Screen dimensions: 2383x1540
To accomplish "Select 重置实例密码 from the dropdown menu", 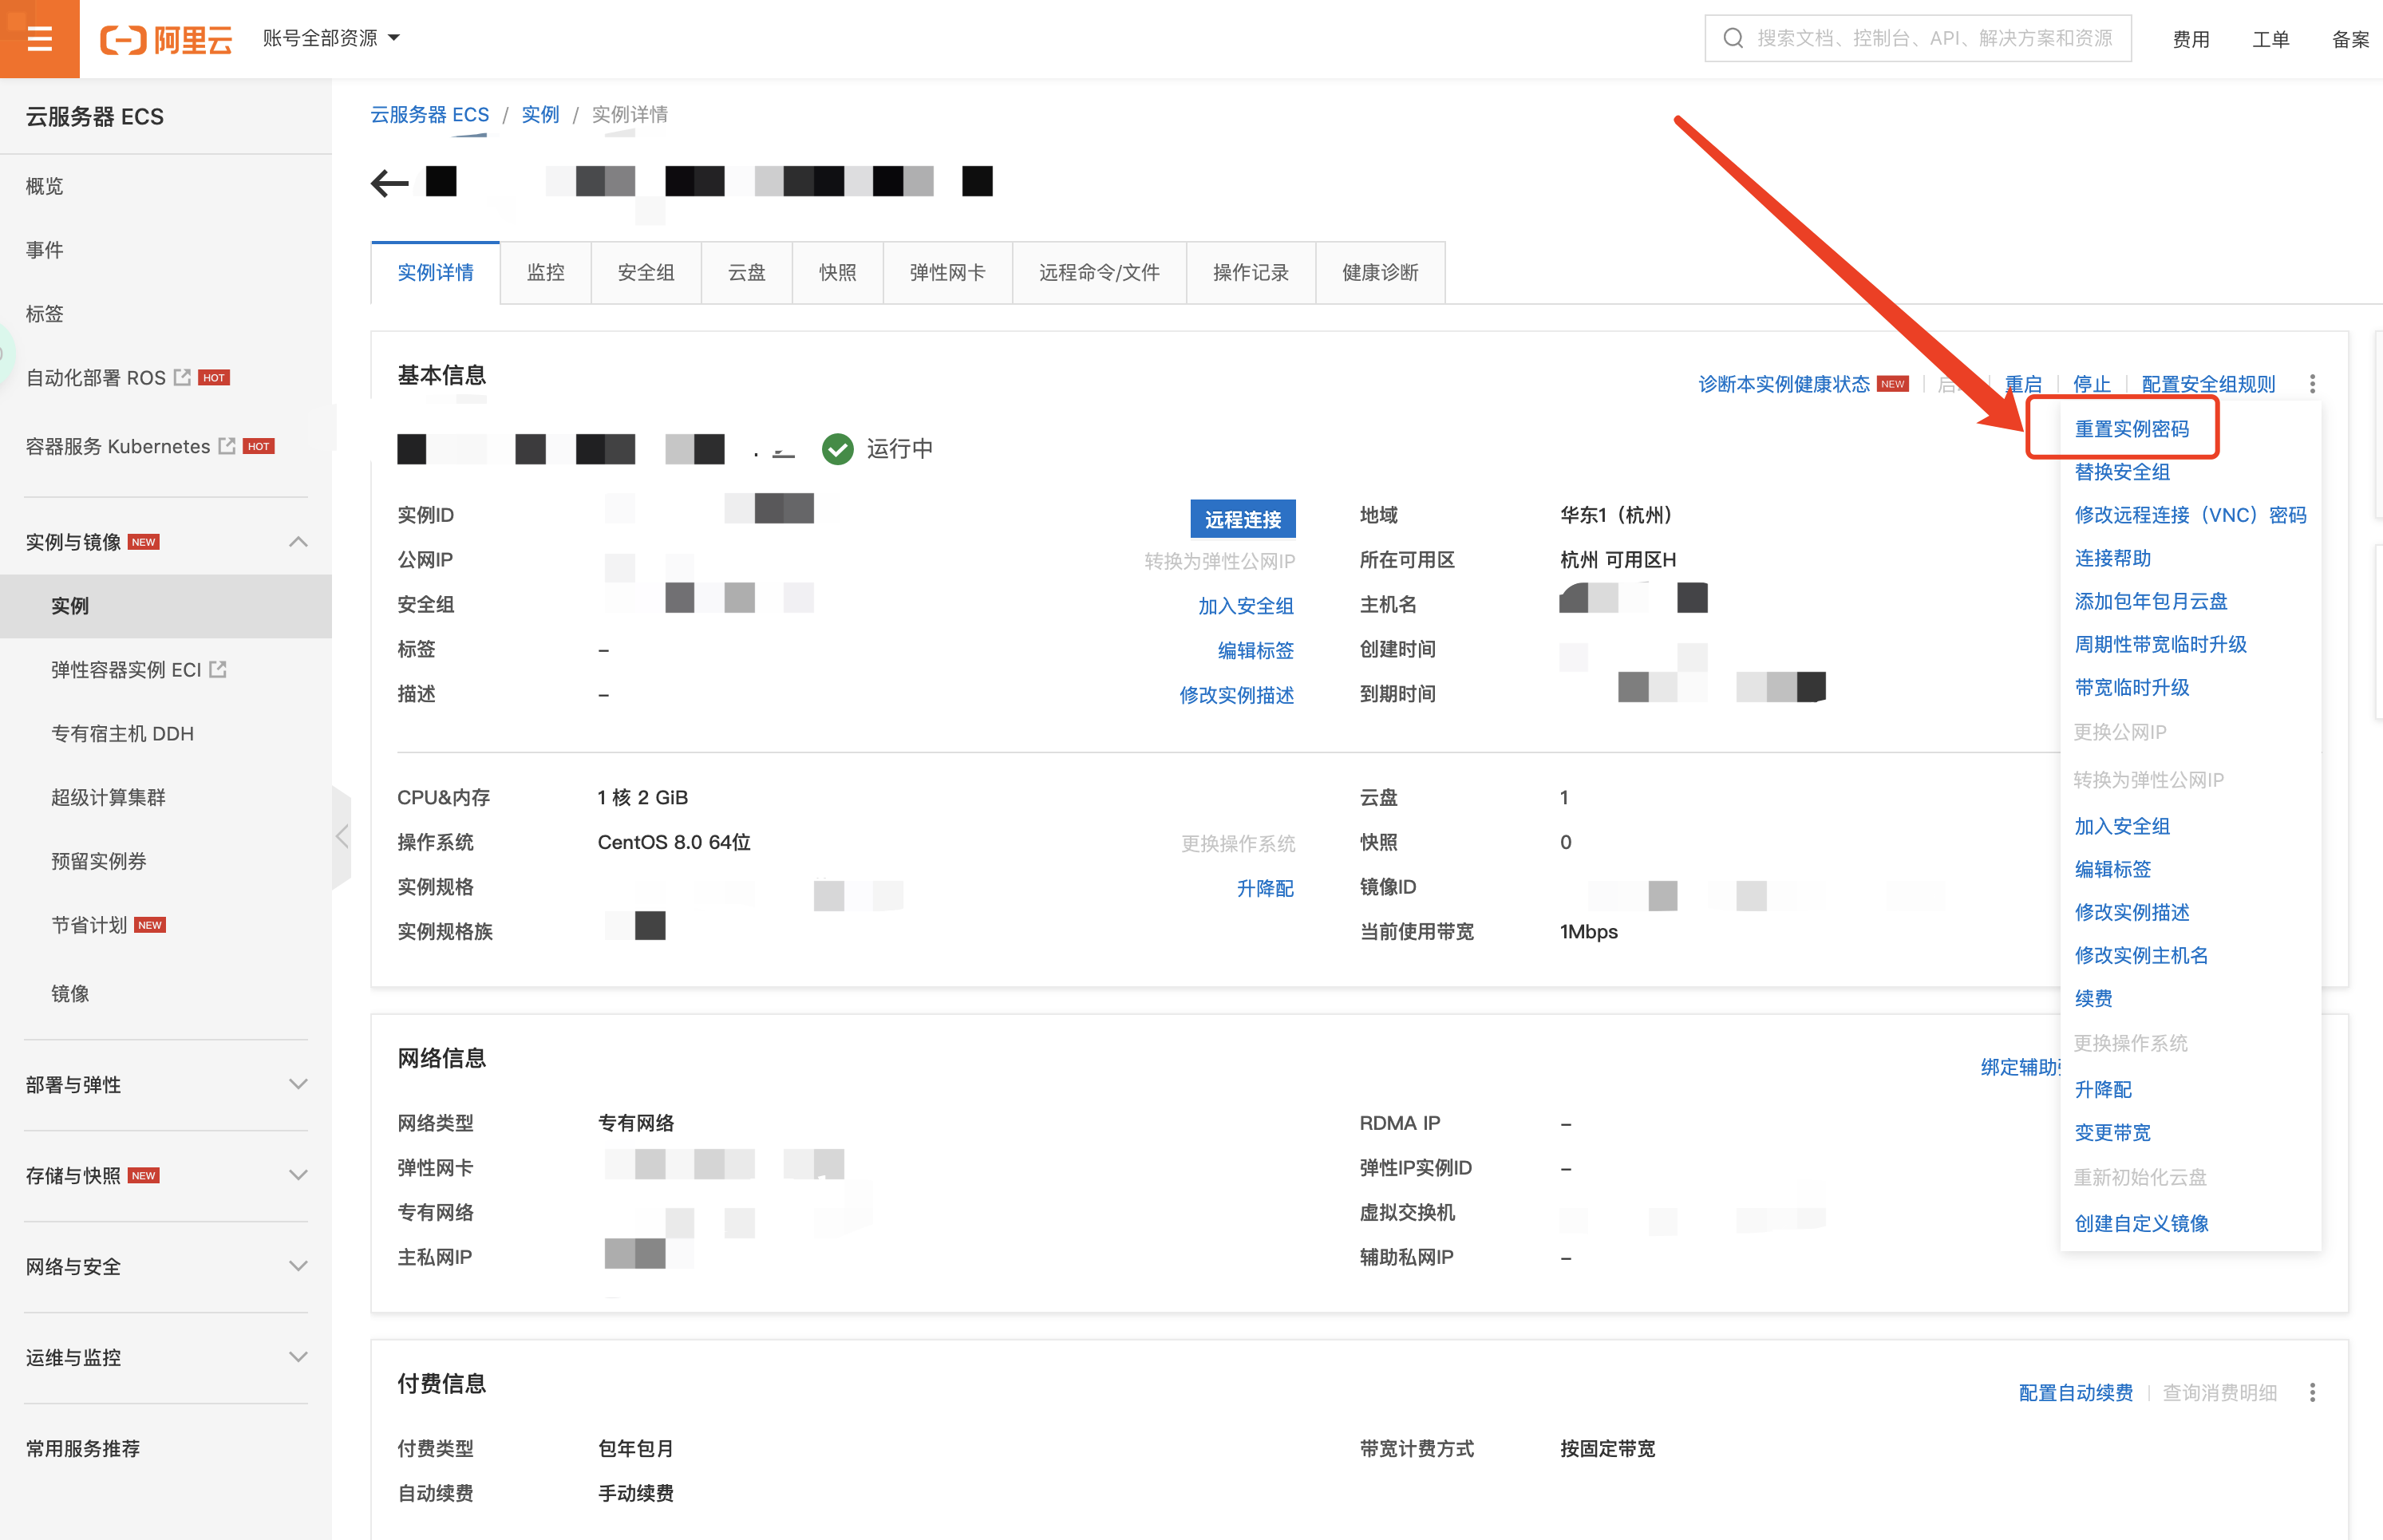I will click(x=2131, y=429).
